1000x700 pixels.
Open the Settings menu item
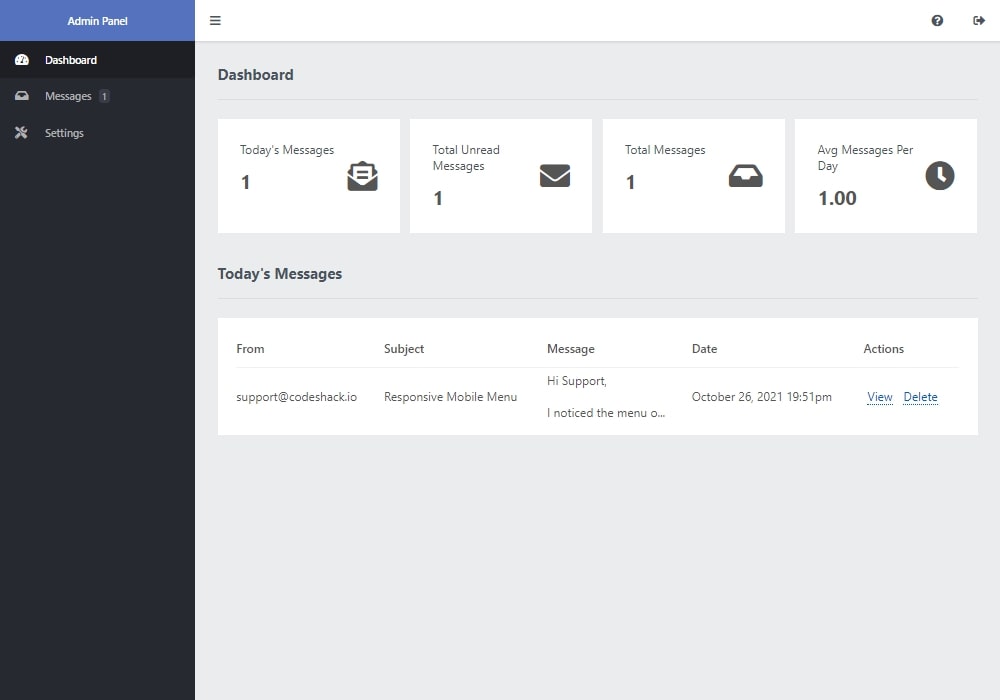click(97, 133)
